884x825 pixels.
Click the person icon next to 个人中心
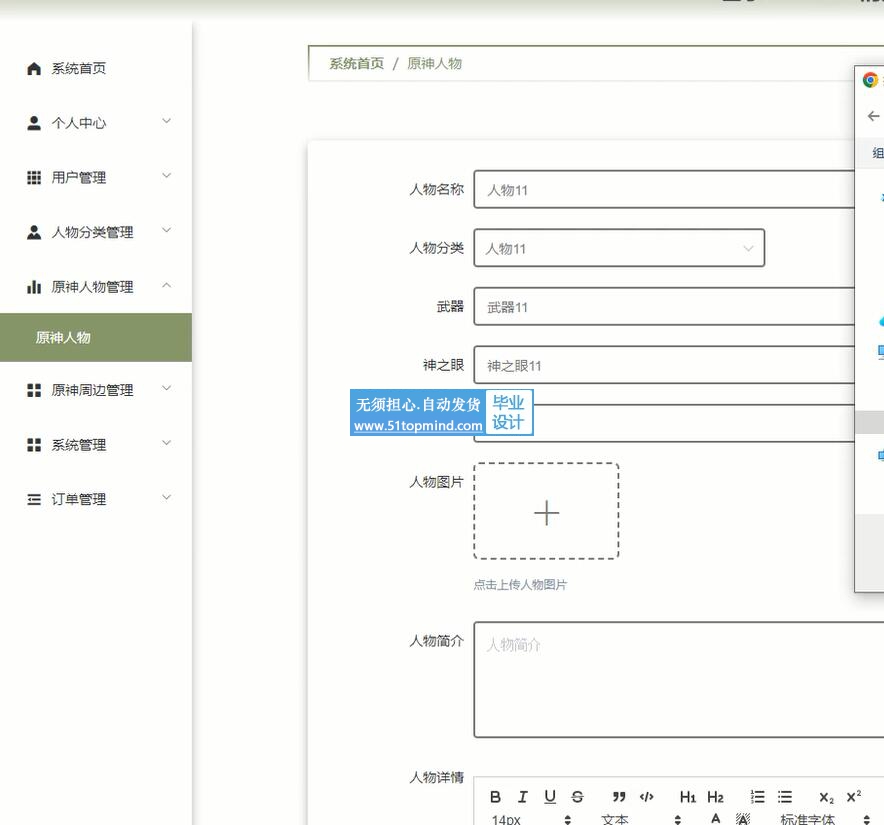34,123
